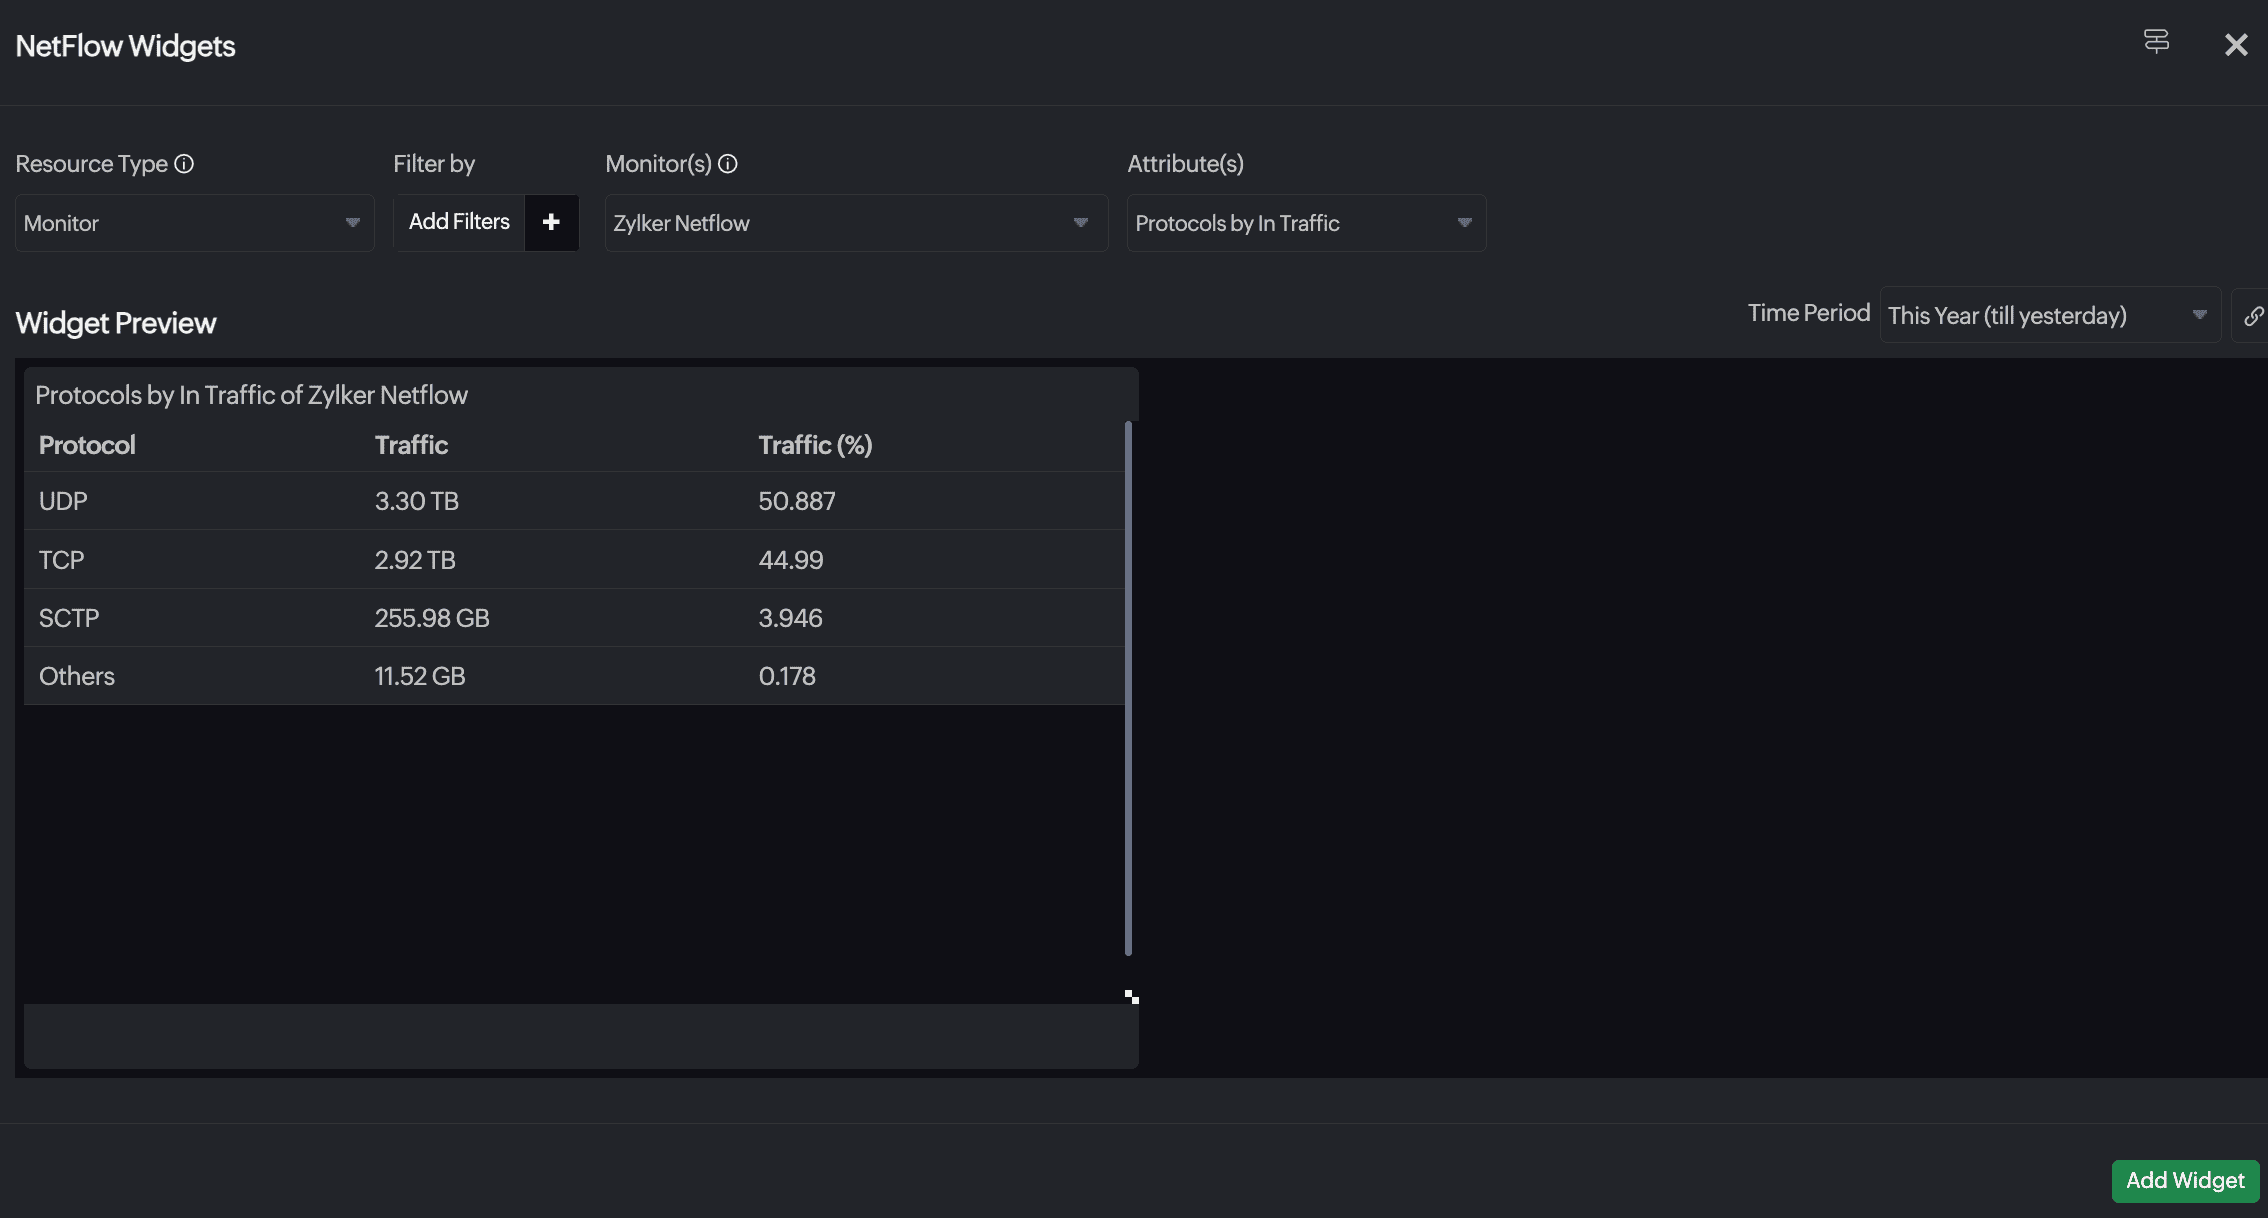The image size is (2268, 1218).
Task: Click the widget preview vertical scrollbar
Action: pyautogui.click(x=1128, y=688)
